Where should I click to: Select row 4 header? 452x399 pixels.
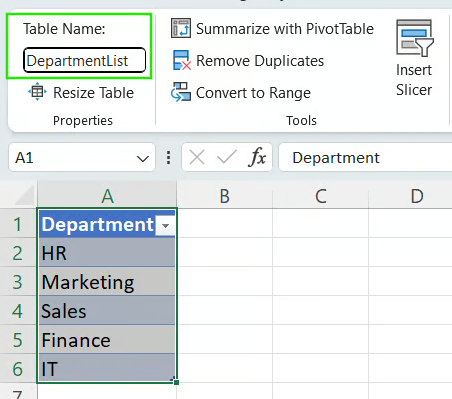pyautogui.click(x=18, y=311)
